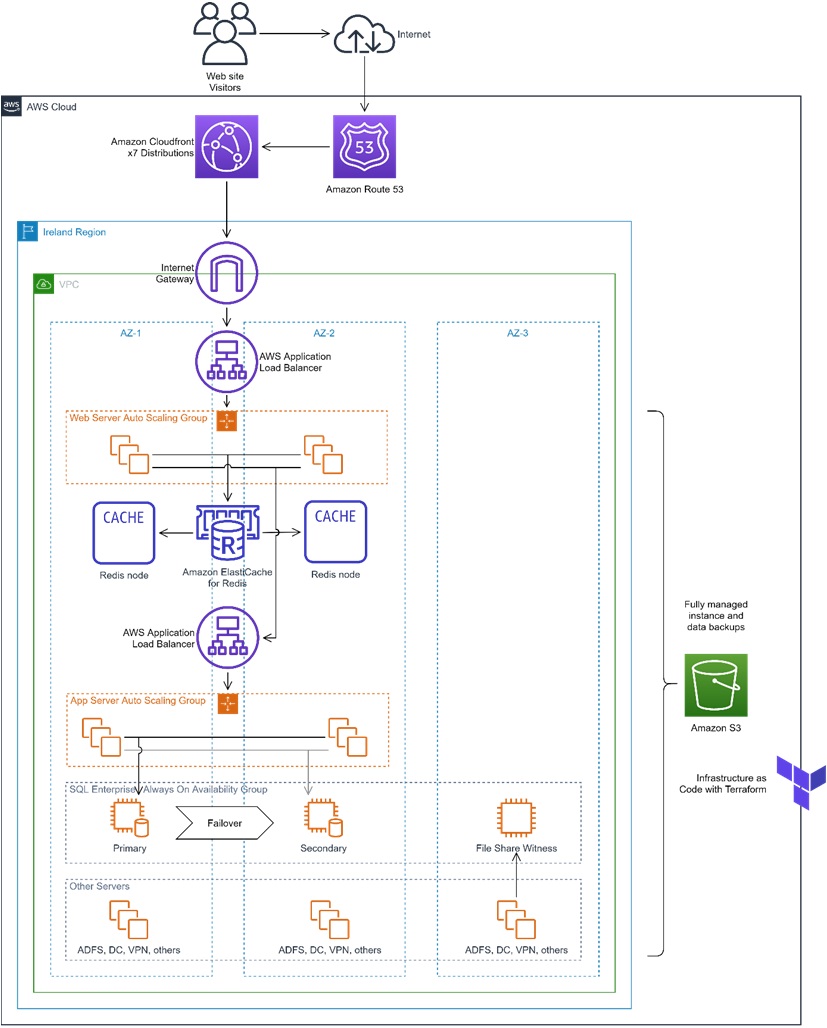Select the "VPC" label
The image size is (827, 1028).
coord(69,285)
